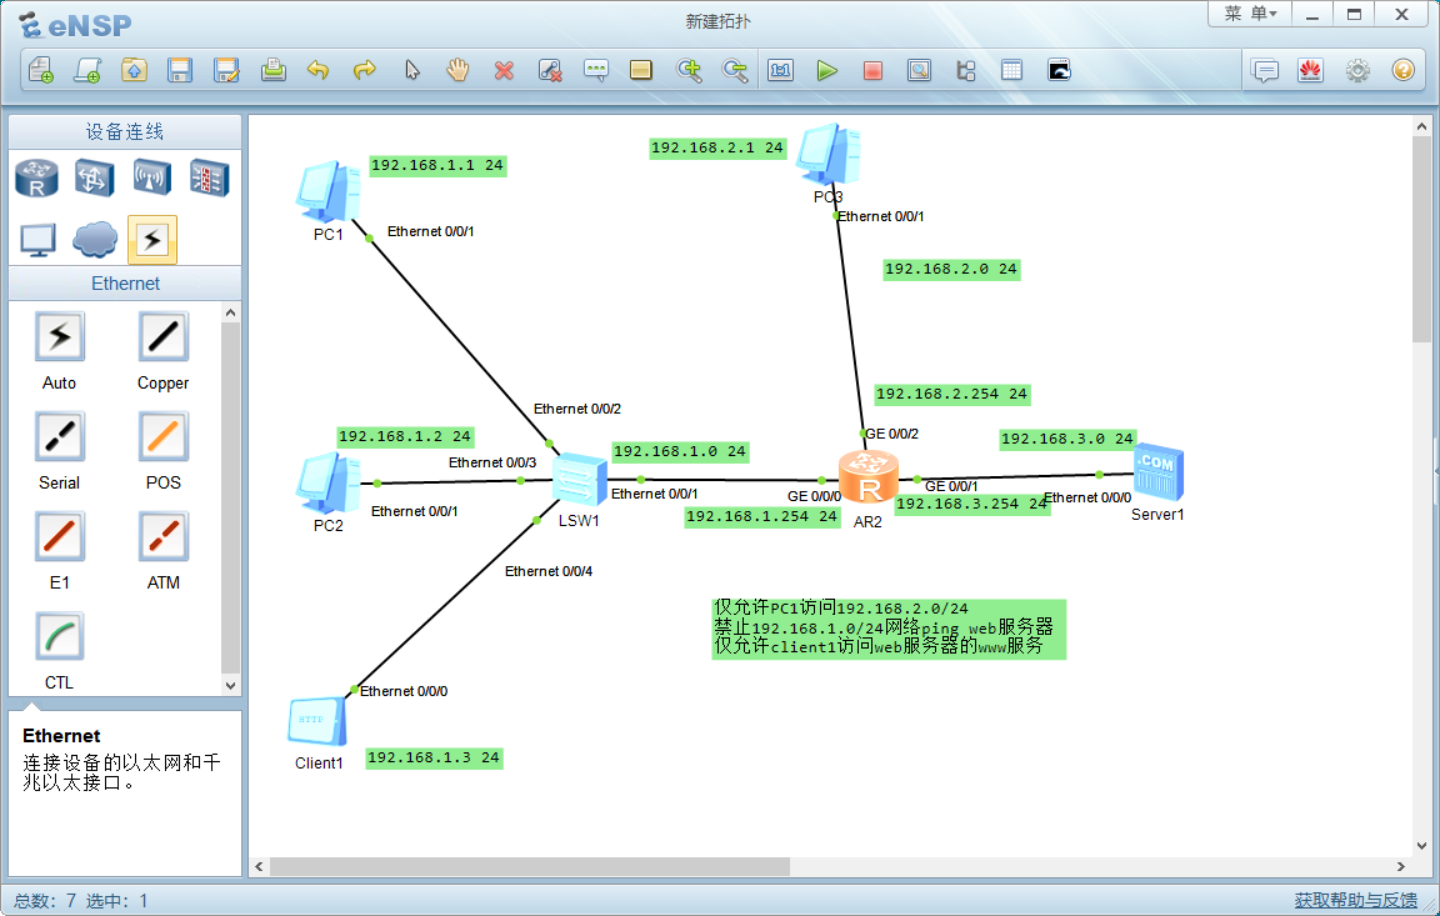Viewport: 1440px width, 916px height.
Task: Open the 菜单 dropdown menu
Action: [x=1250, y=14]
